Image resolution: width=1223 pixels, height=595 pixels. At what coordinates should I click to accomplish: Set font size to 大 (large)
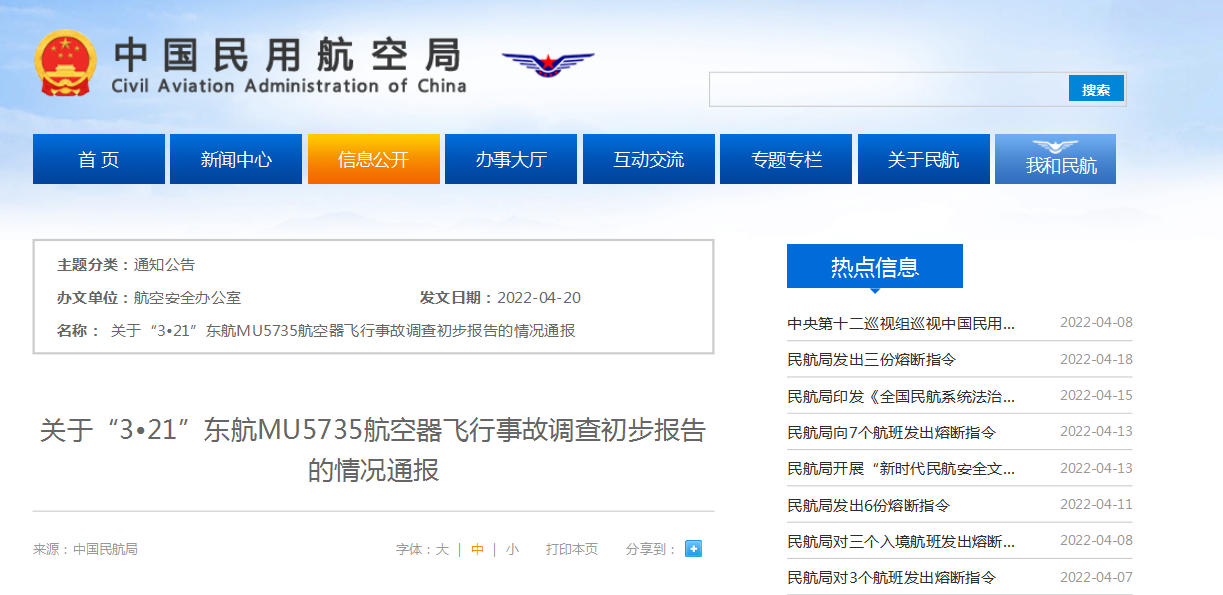point(442,549)
